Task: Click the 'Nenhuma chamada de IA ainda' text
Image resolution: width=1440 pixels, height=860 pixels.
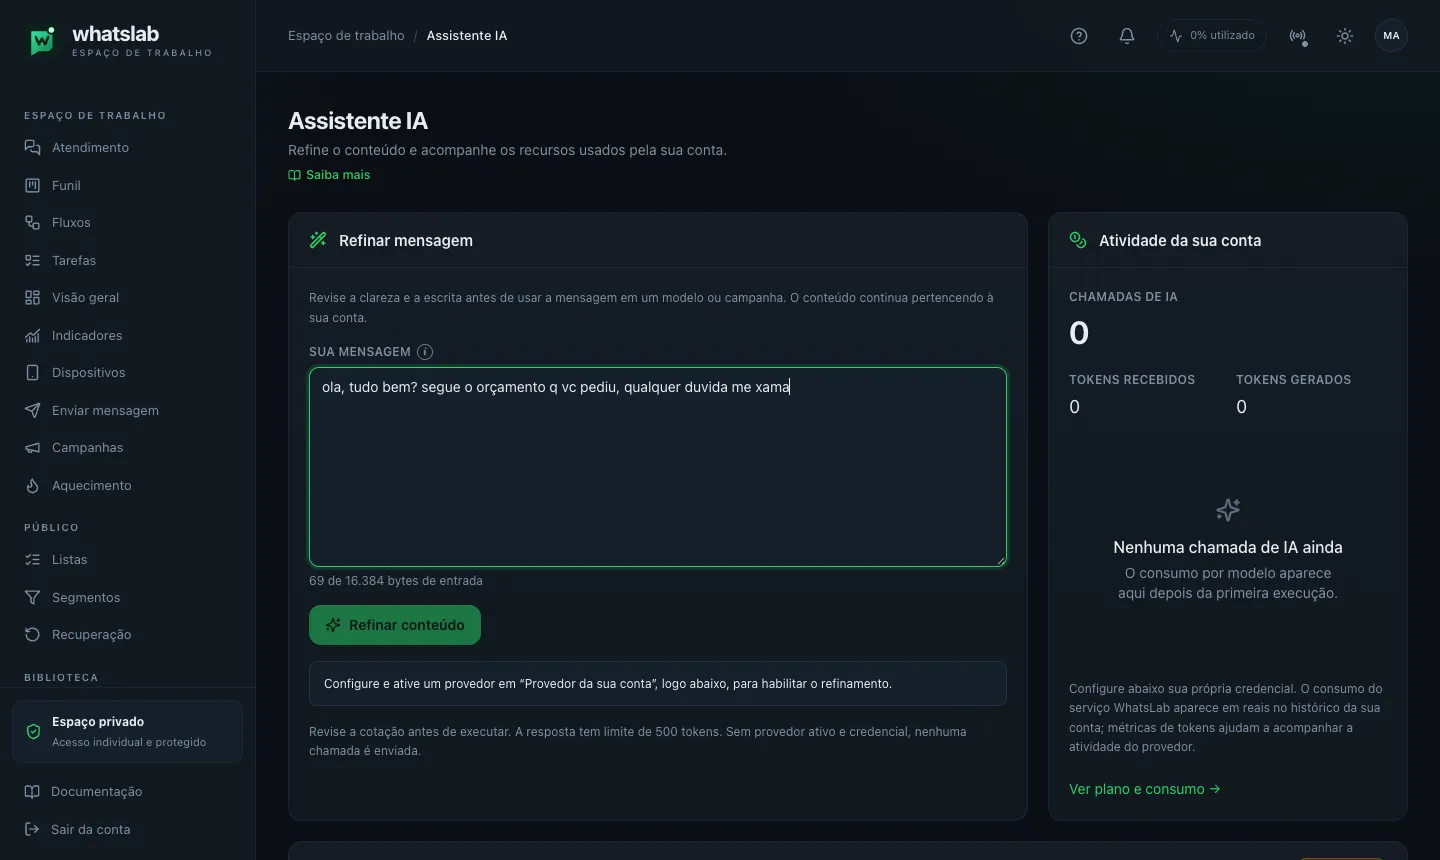Action: 1228,547
